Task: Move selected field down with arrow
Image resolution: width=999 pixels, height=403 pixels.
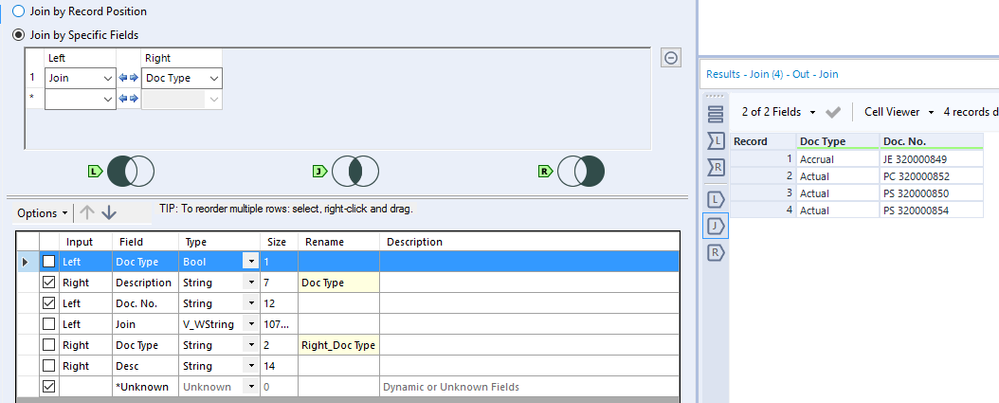Action: pyautogui.click(x=109, y=213)
